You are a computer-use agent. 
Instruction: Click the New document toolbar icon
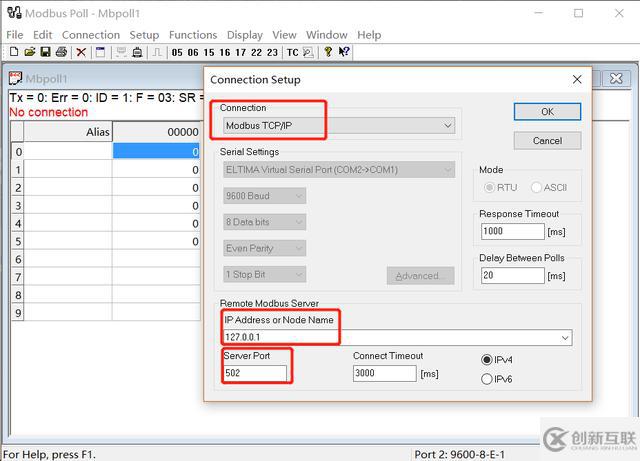tap(14, 52)
